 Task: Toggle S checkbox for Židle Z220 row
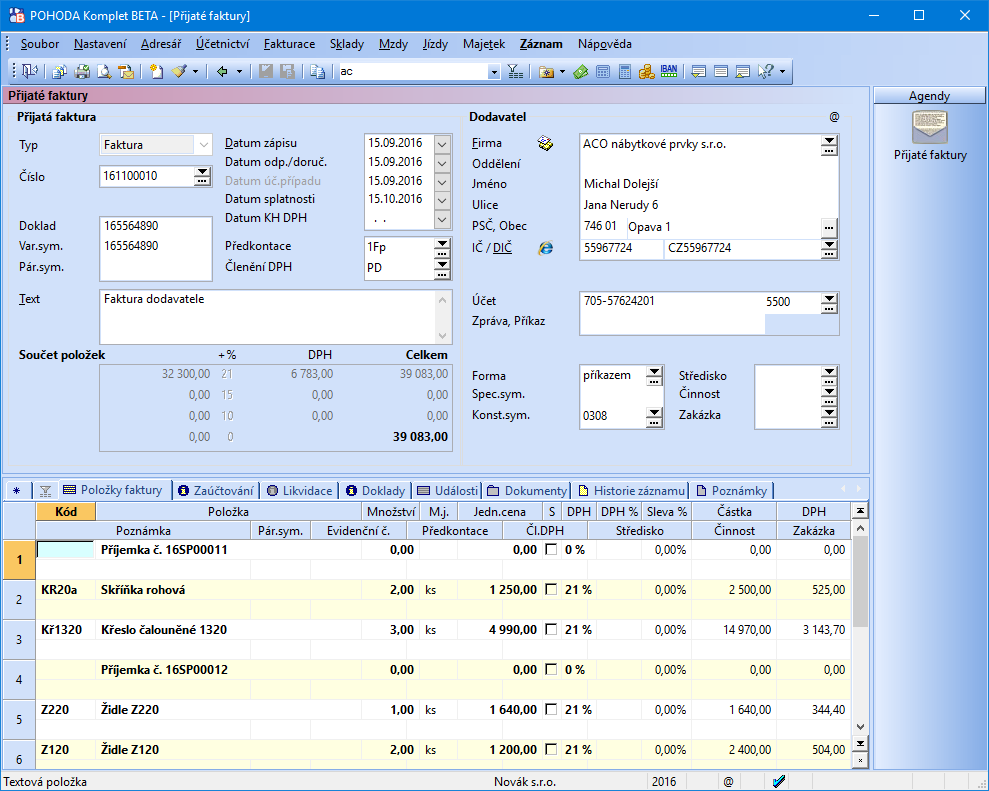551,709
